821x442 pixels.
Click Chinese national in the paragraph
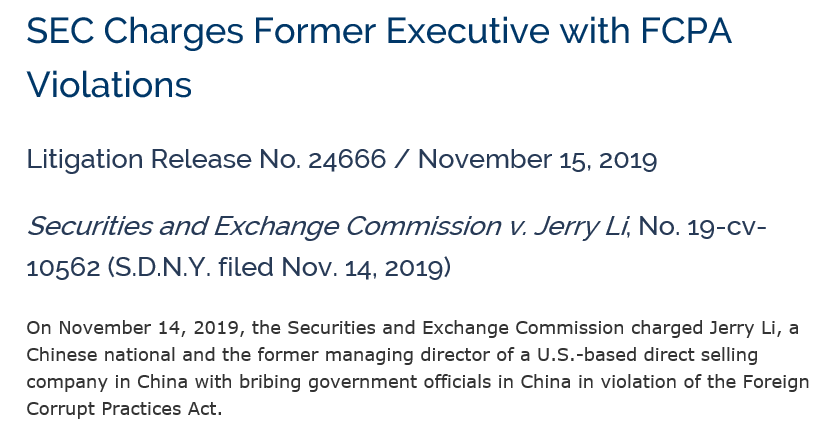[x=101, y=355]
